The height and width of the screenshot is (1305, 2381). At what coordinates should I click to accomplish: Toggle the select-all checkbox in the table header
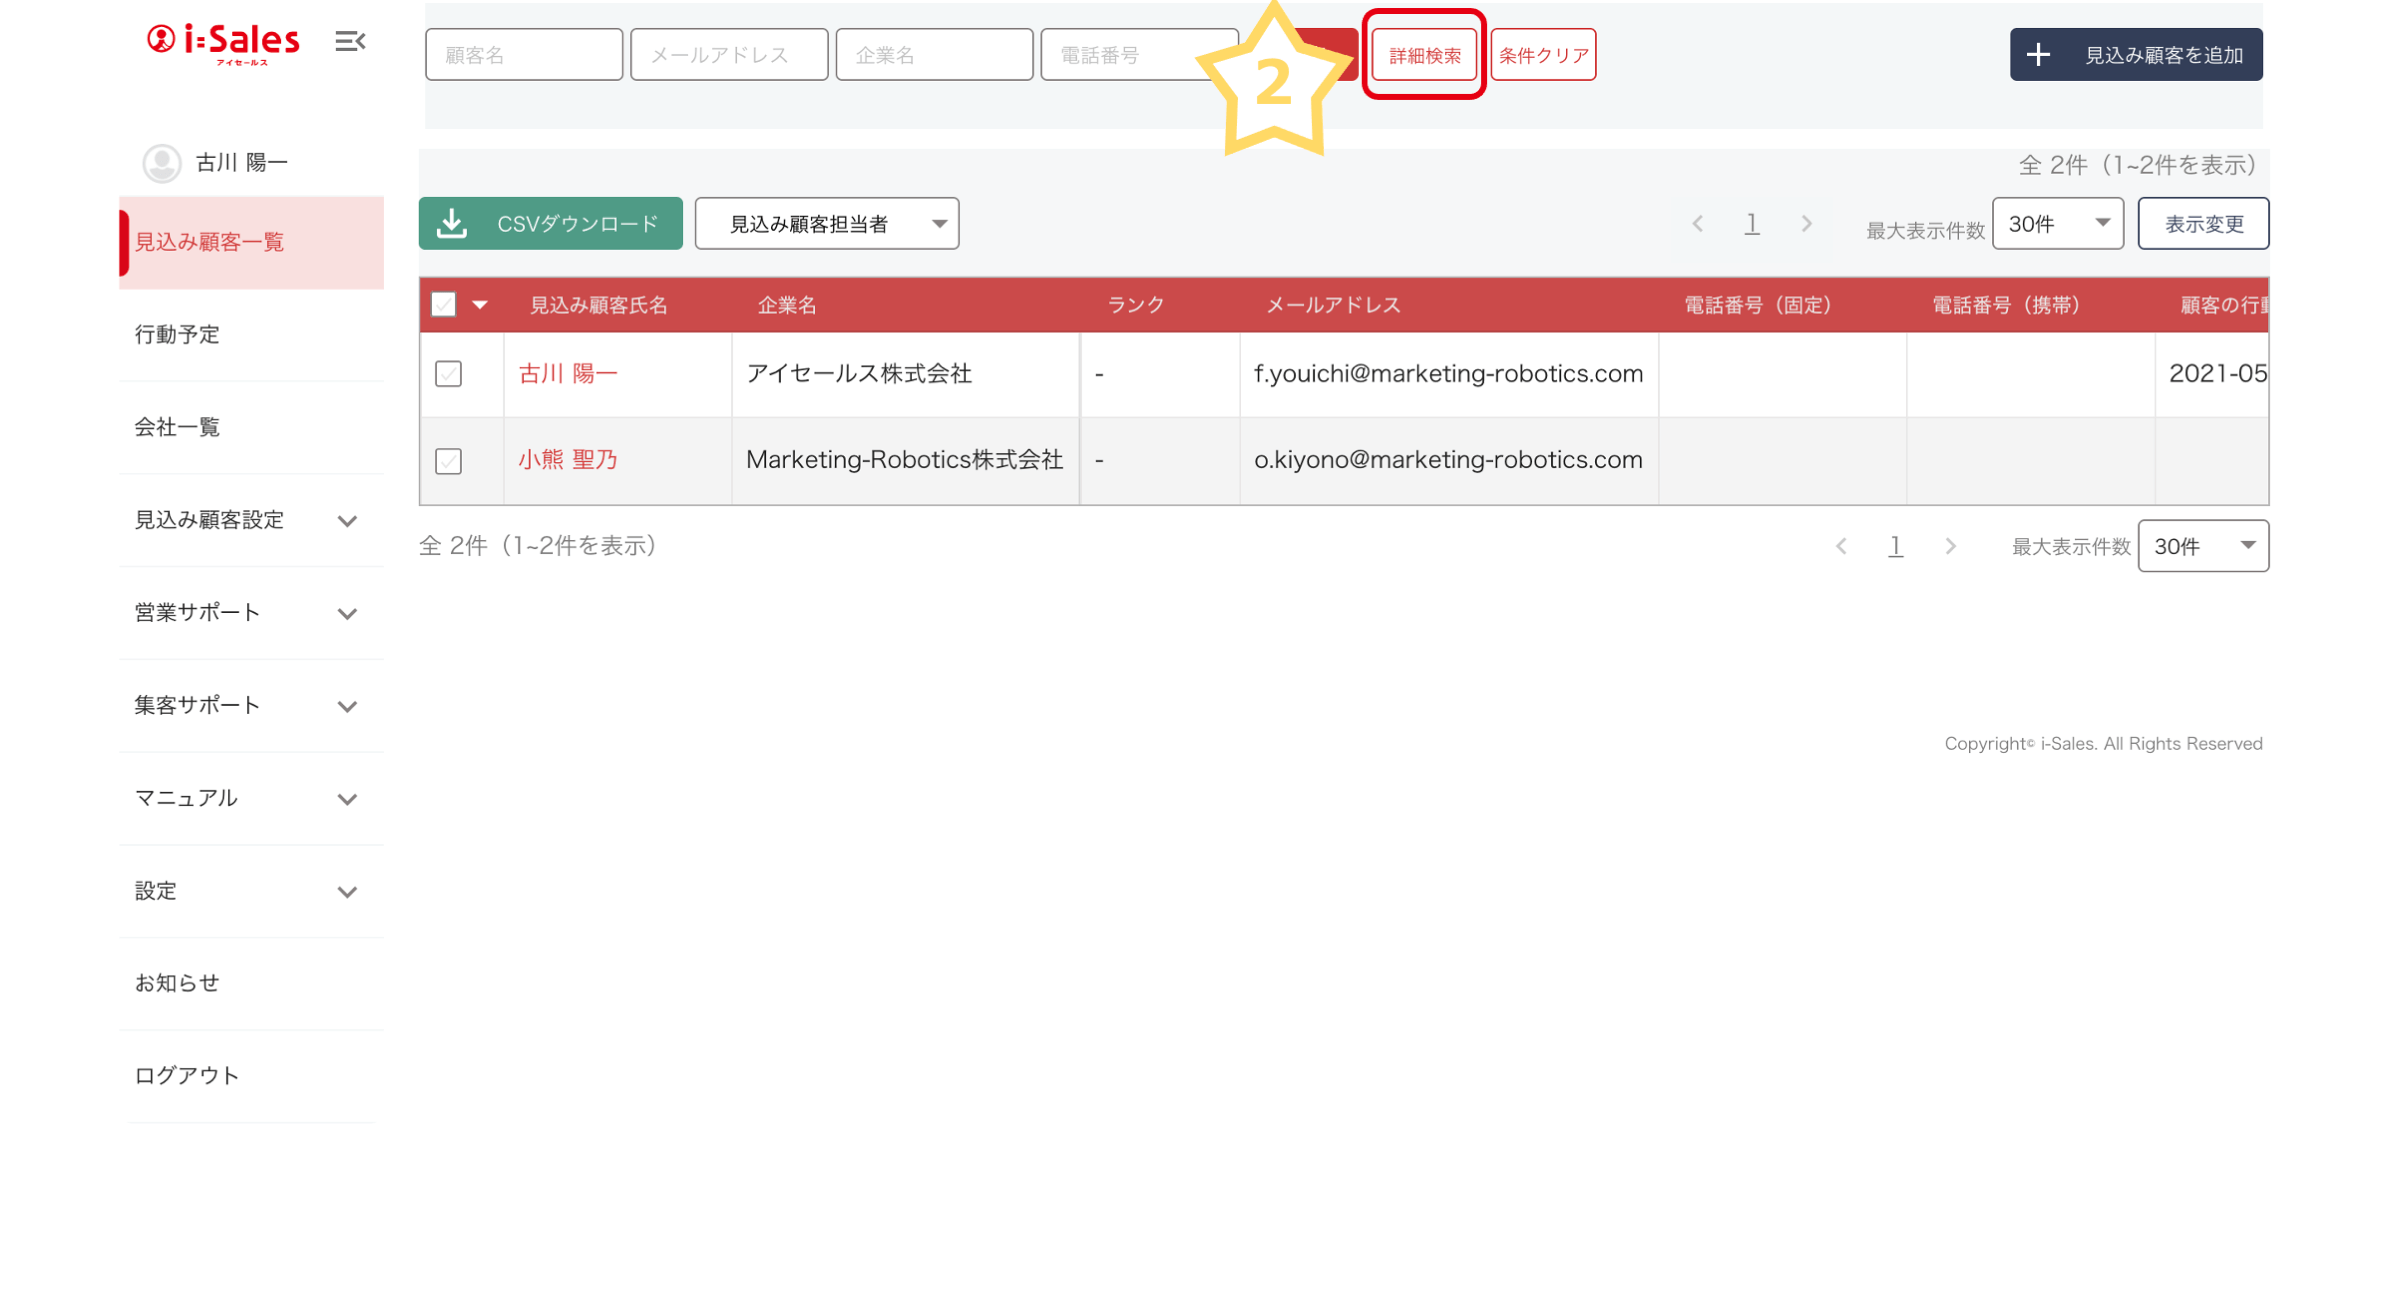[x=443, y=304]
